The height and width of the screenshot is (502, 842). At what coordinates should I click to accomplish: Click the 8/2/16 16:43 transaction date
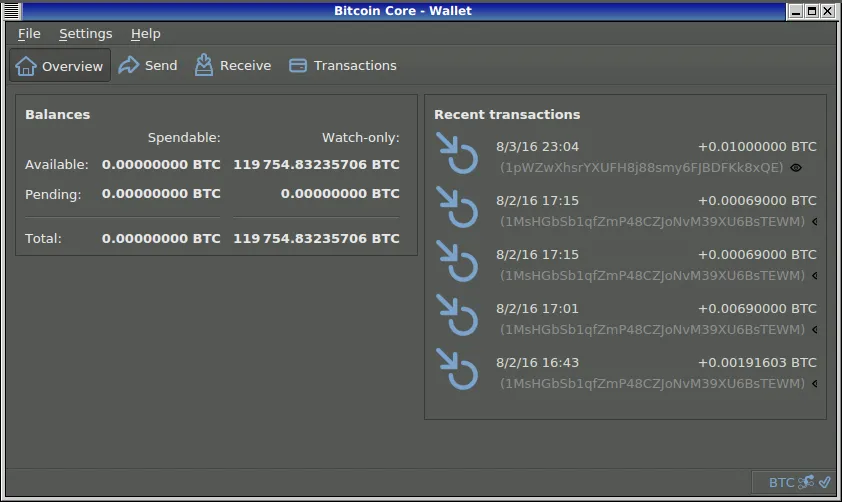[x=538, y=362]
